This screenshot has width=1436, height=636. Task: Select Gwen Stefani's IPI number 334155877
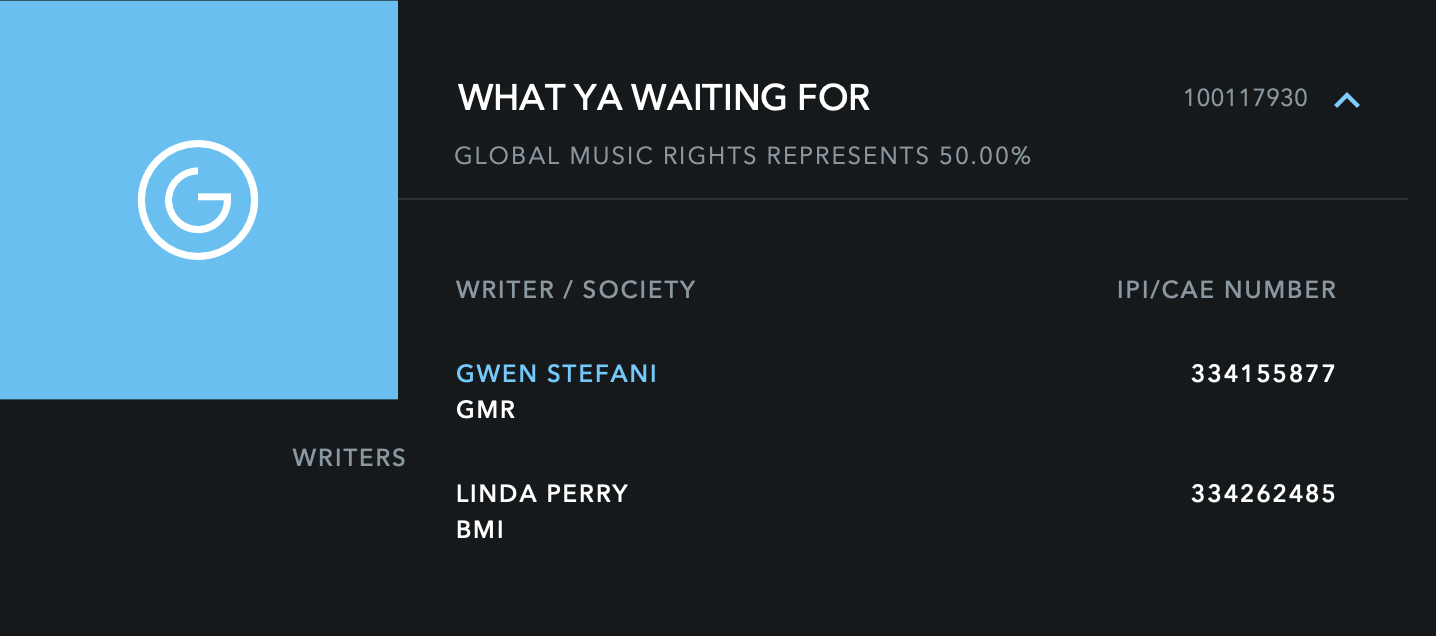point(1263,374)
